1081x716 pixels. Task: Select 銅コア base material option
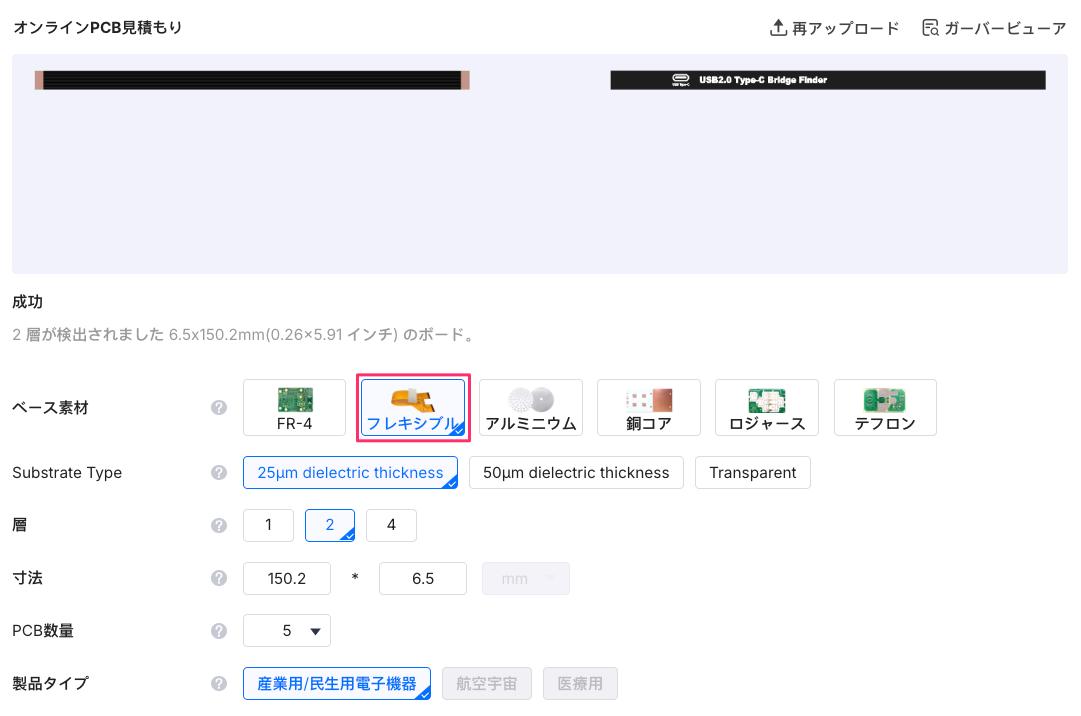648,408
